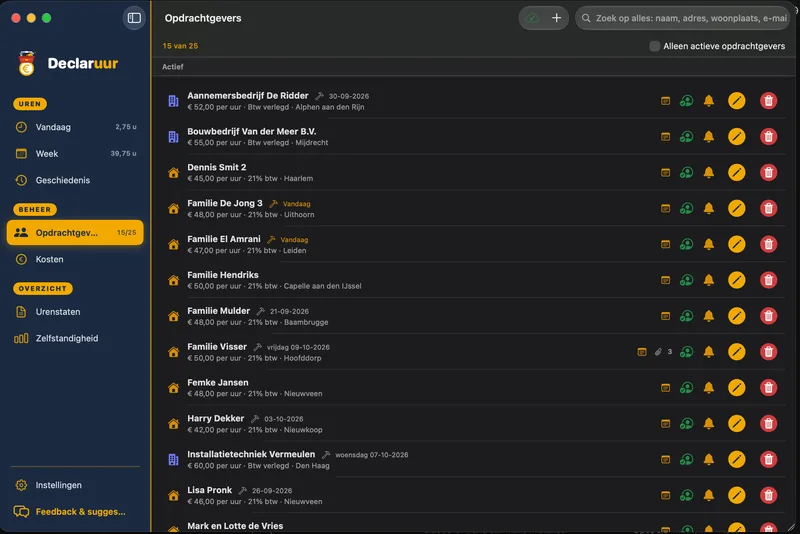Viewport: 800px width, 534px height.
Task: Enable Alleen actieve opdrachtgevers checkbox
Action: point(654,46)
